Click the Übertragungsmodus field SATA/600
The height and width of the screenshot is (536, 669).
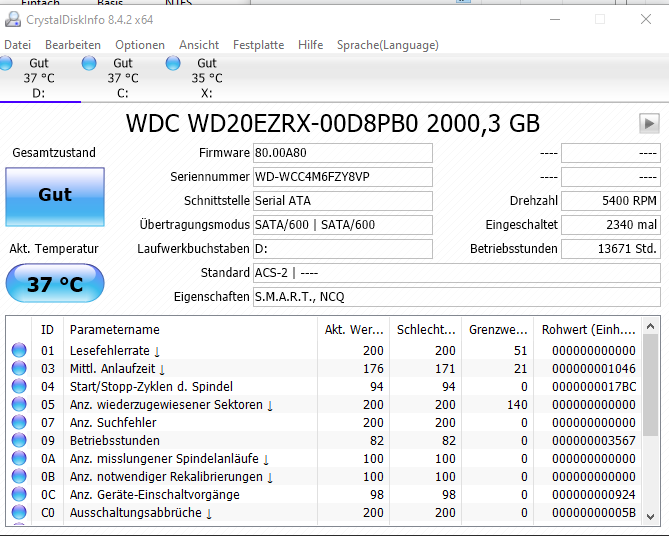click(x=343, y=224)
